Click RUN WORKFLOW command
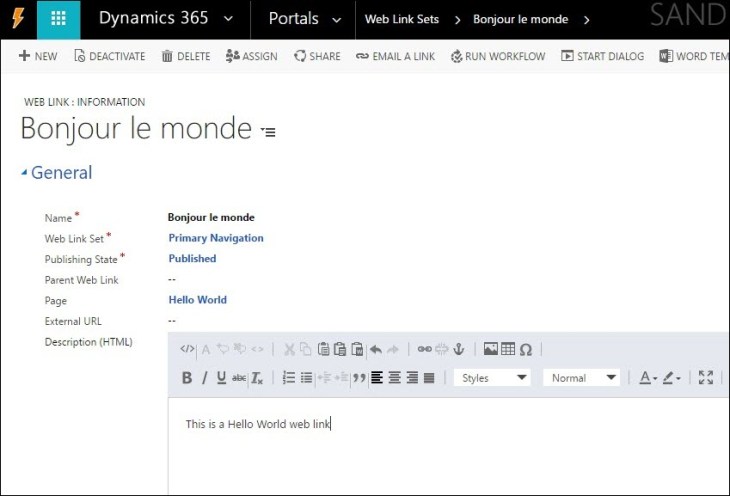 coord(498,56)
